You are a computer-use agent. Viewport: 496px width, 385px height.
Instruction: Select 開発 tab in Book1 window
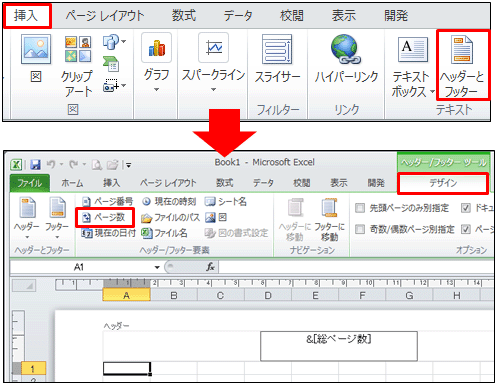(376, 183)
